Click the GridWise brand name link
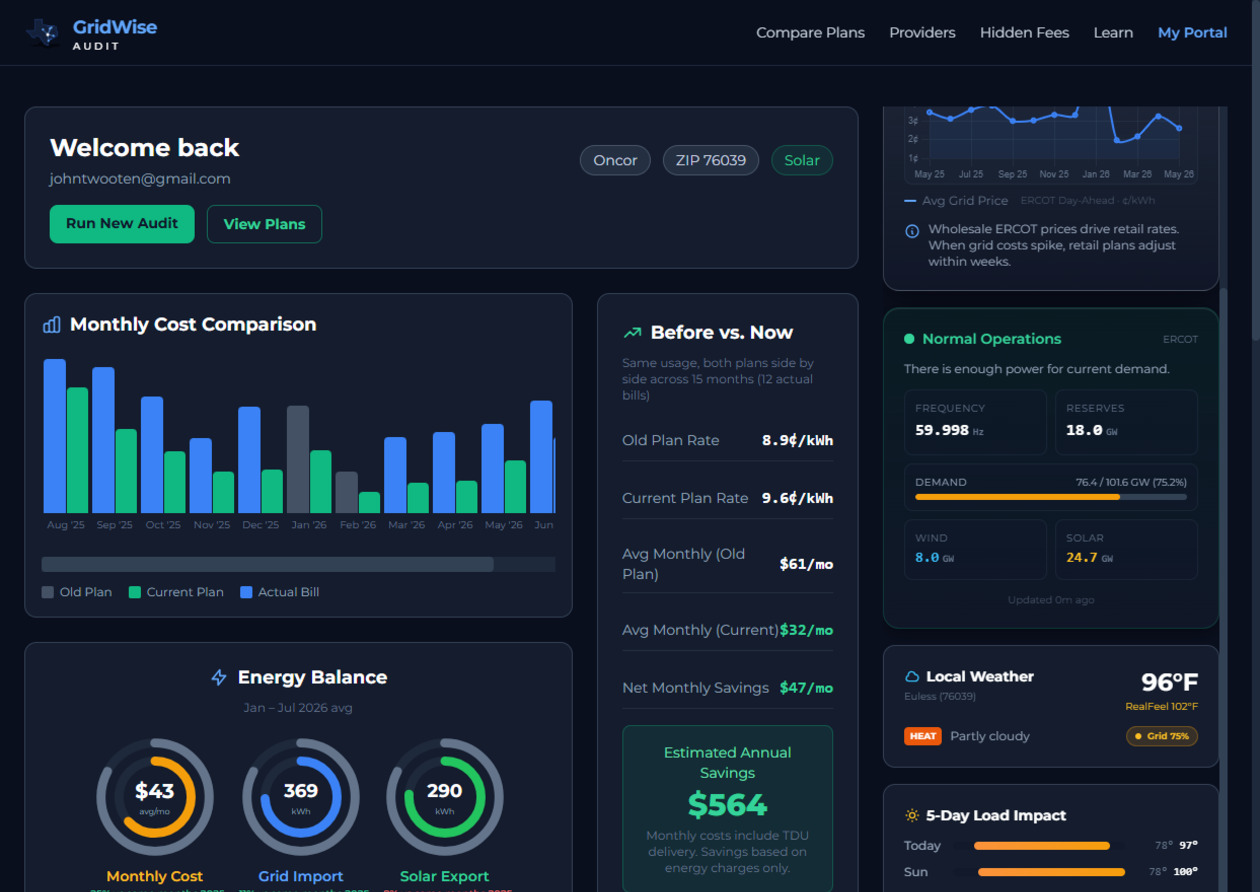 [x=114, y=27]
